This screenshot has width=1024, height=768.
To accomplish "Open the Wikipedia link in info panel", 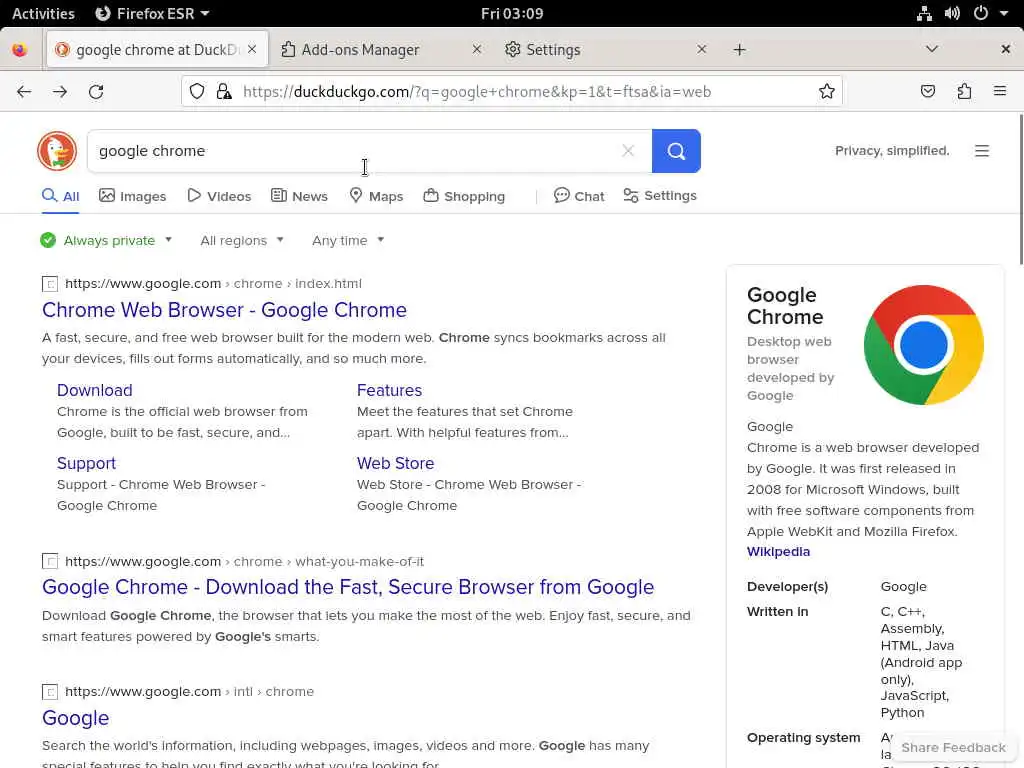I will (778, 551).
